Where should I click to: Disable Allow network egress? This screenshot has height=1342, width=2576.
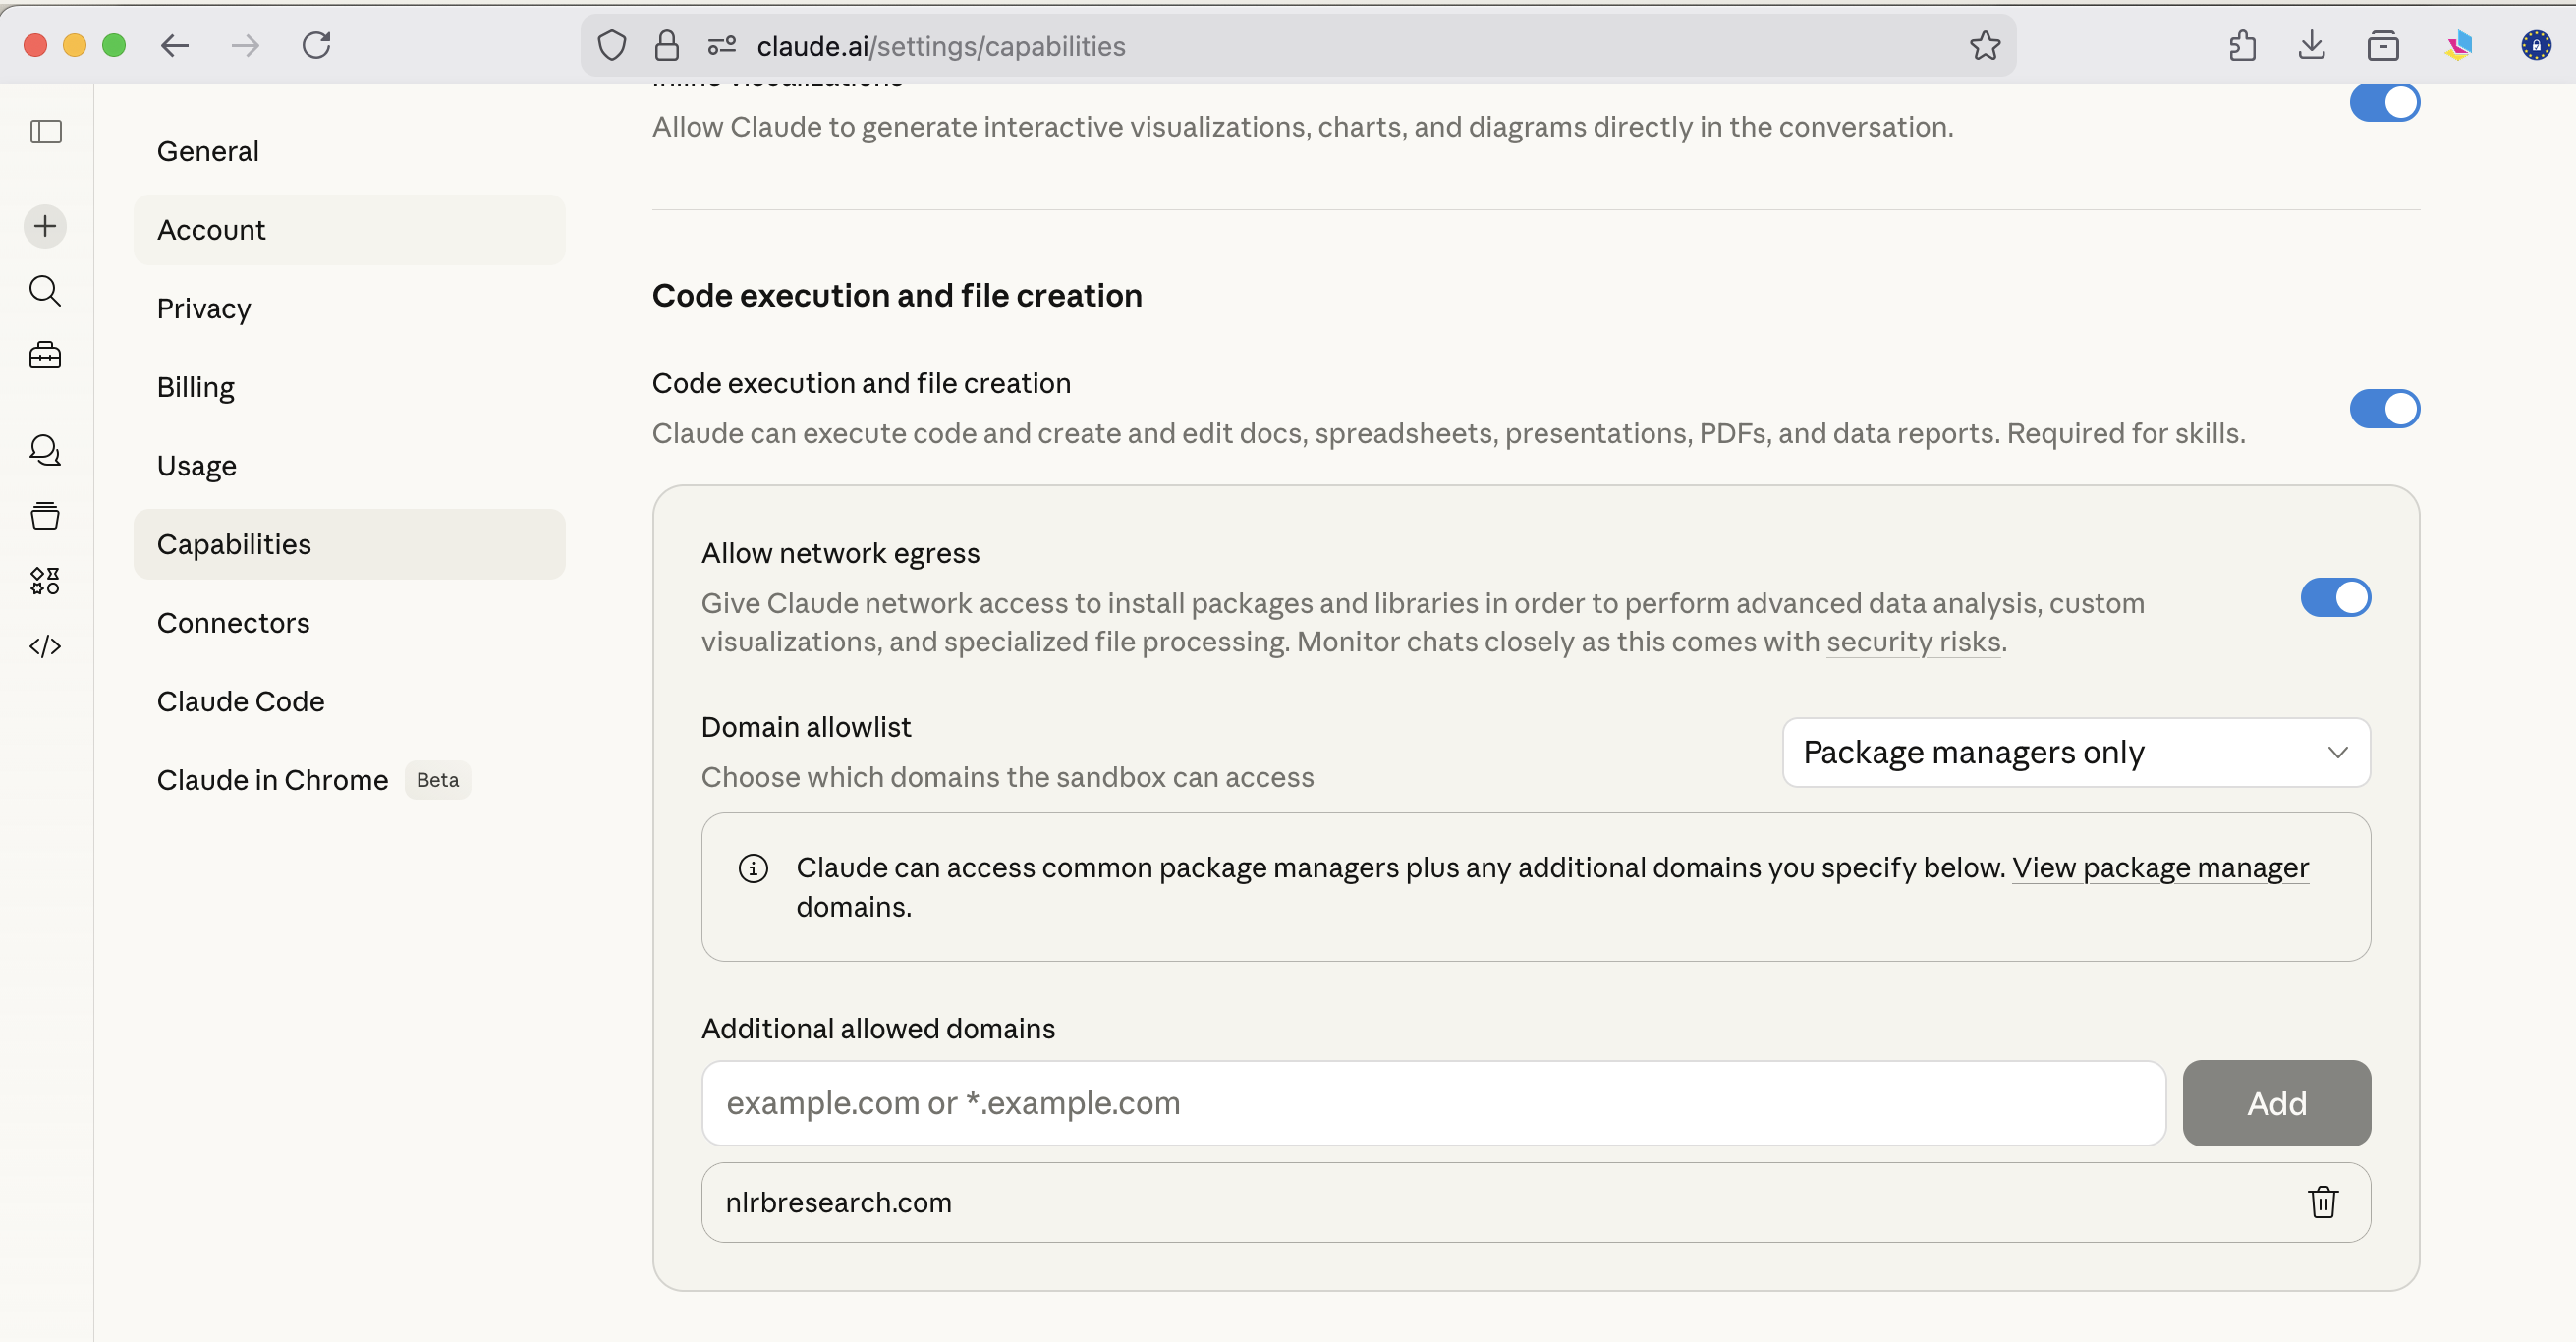click(x=2335, y=597)
